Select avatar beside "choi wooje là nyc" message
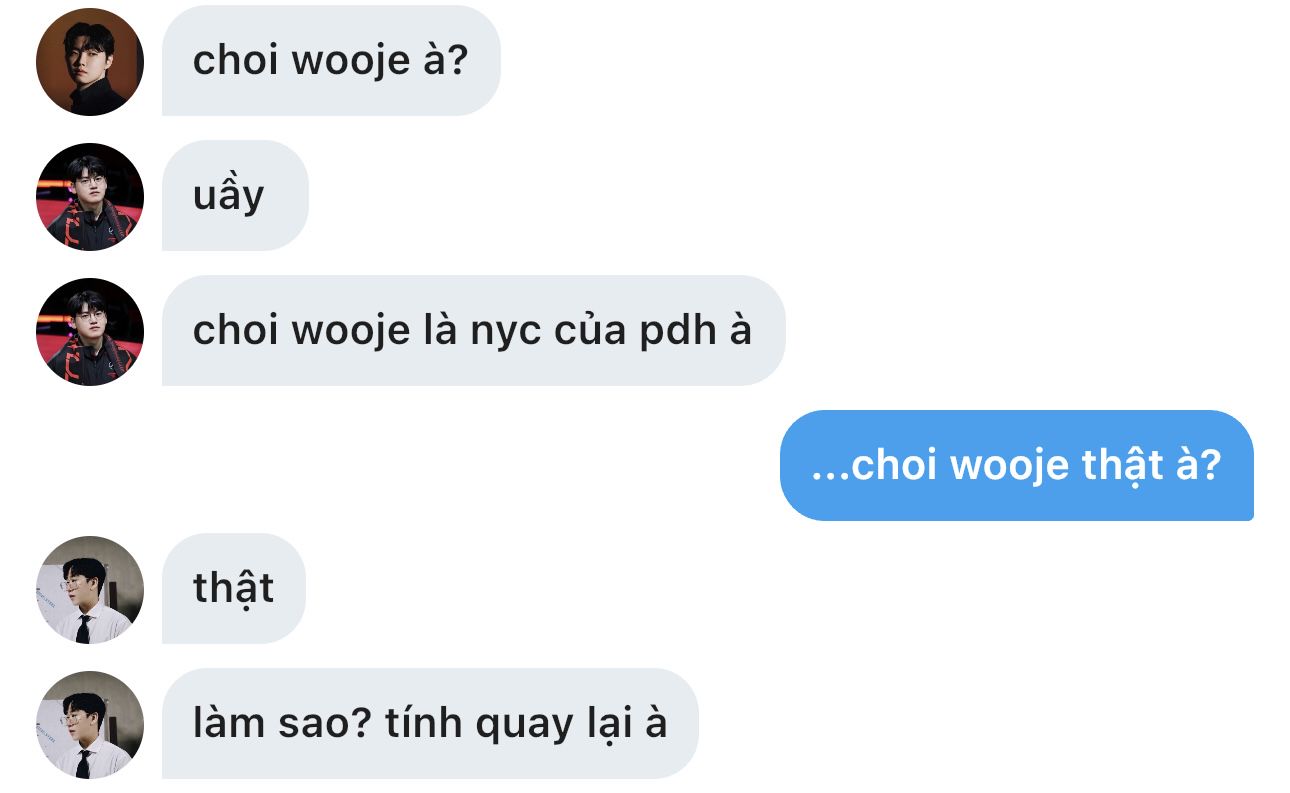Image resolution: width=1290 pixels, height=793 pixels. coord(90,331)
